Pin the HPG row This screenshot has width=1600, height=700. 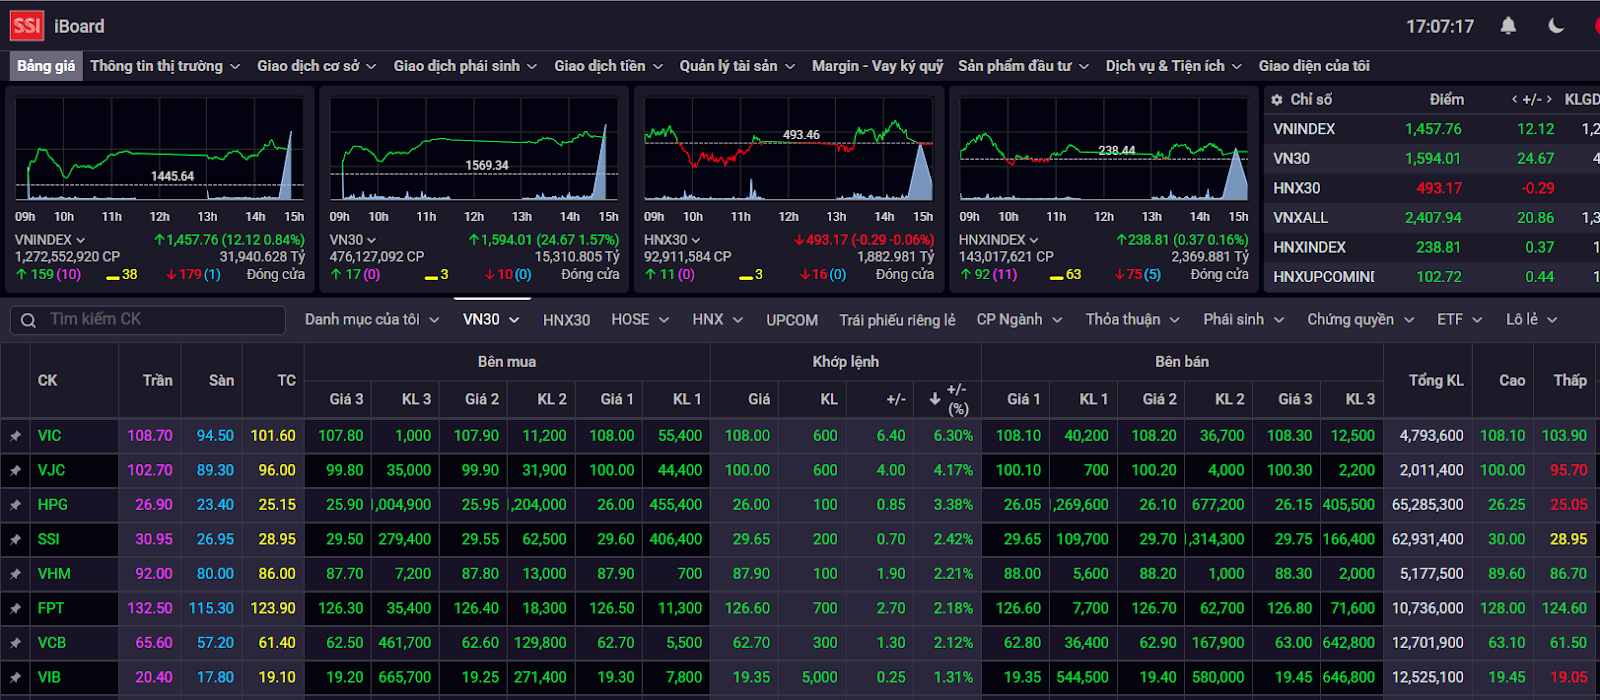tap(15, 505)
